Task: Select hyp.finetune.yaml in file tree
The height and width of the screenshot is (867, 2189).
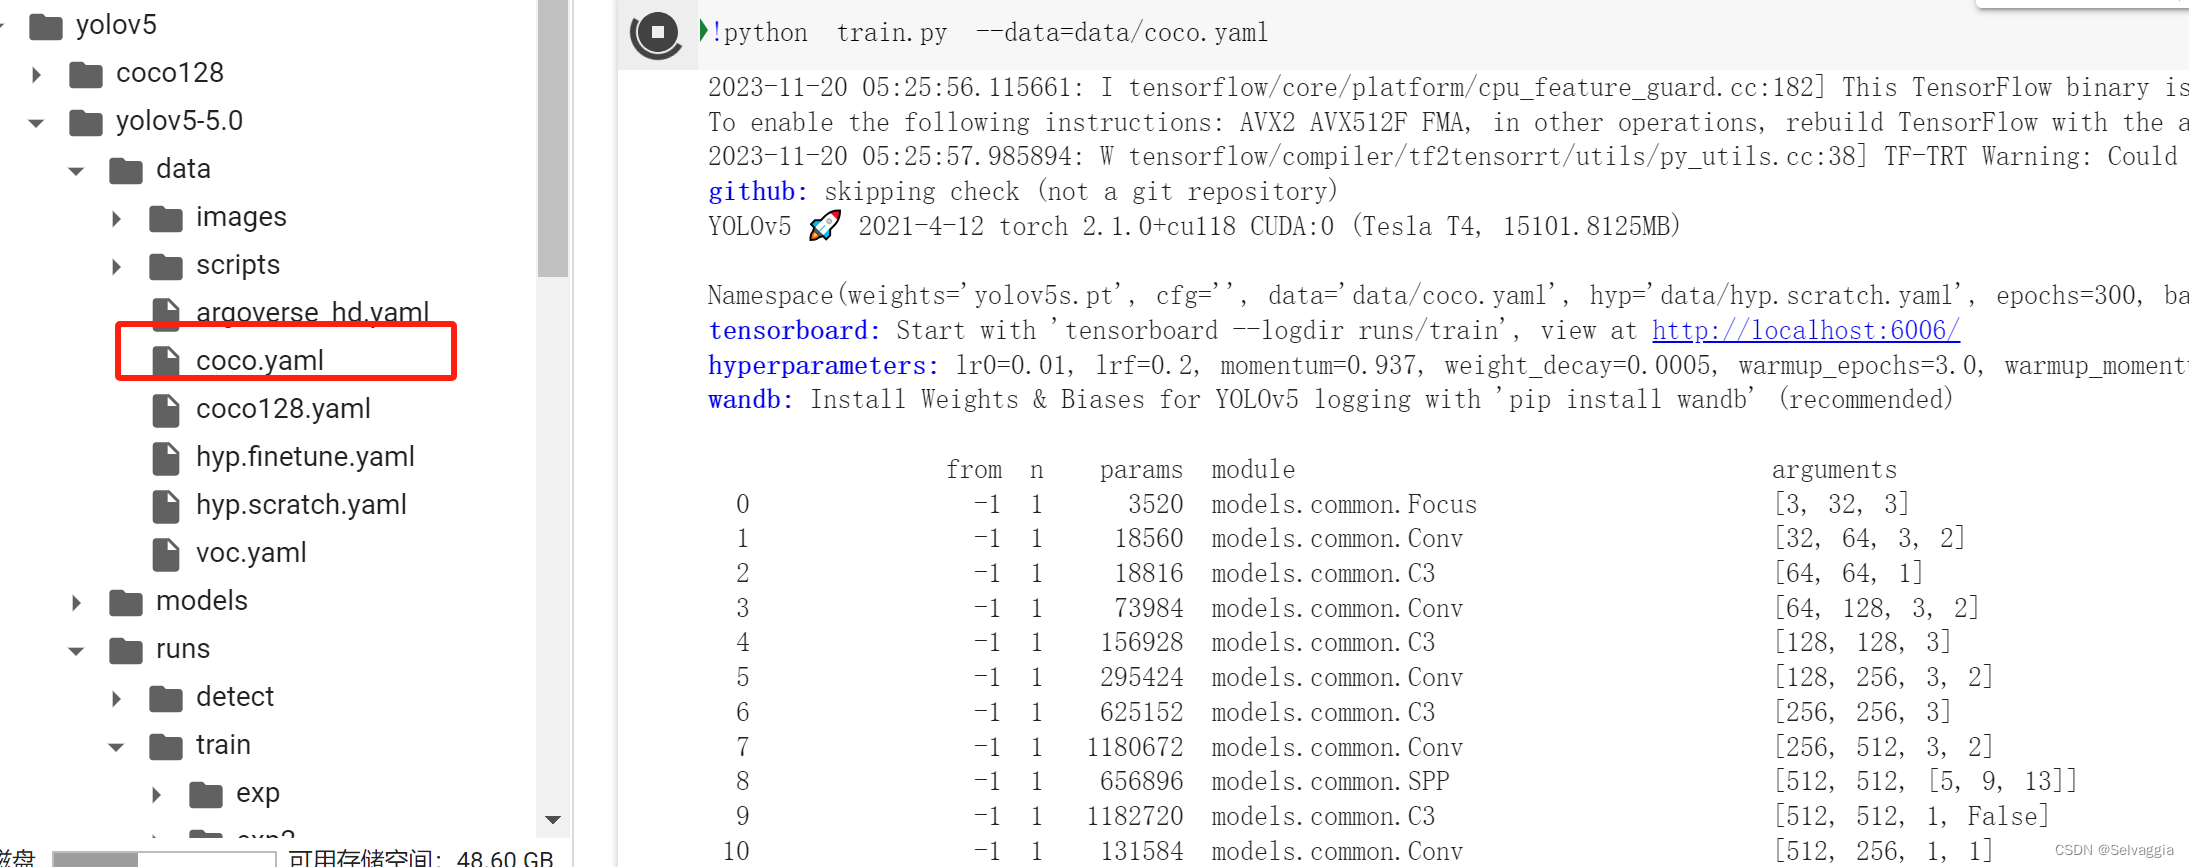Action: coord(305,456)
